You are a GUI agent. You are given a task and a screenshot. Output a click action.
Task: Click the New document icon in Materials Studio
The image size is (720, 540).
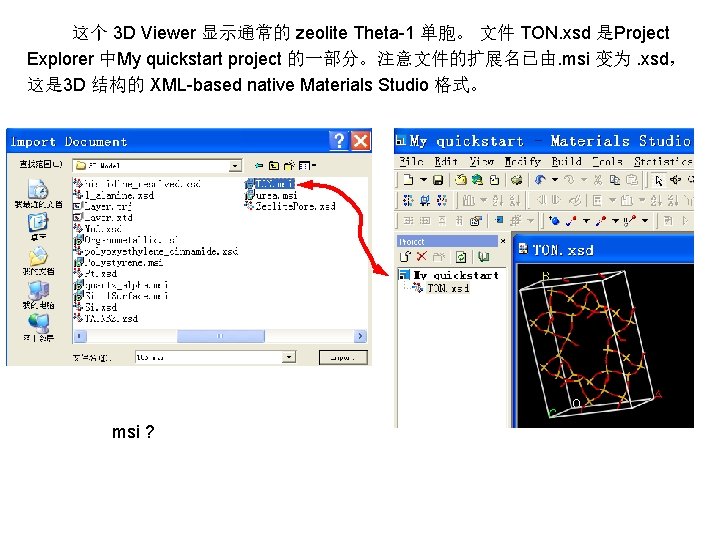click(x=408, y=180)
